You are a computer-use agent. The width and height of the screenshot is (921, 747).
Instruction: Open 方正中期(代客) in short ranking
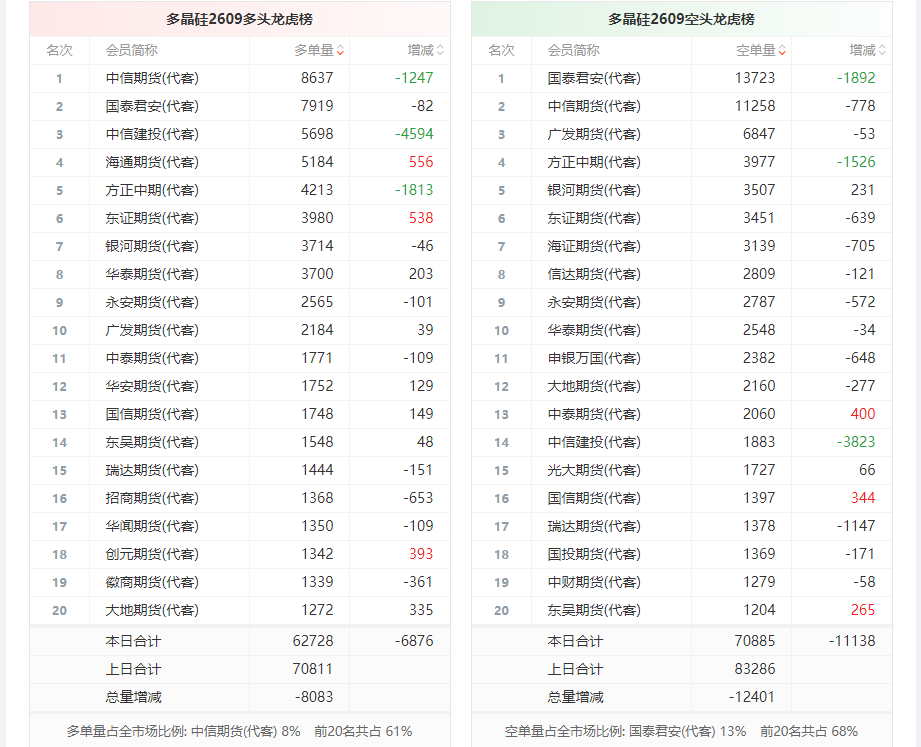594,162
